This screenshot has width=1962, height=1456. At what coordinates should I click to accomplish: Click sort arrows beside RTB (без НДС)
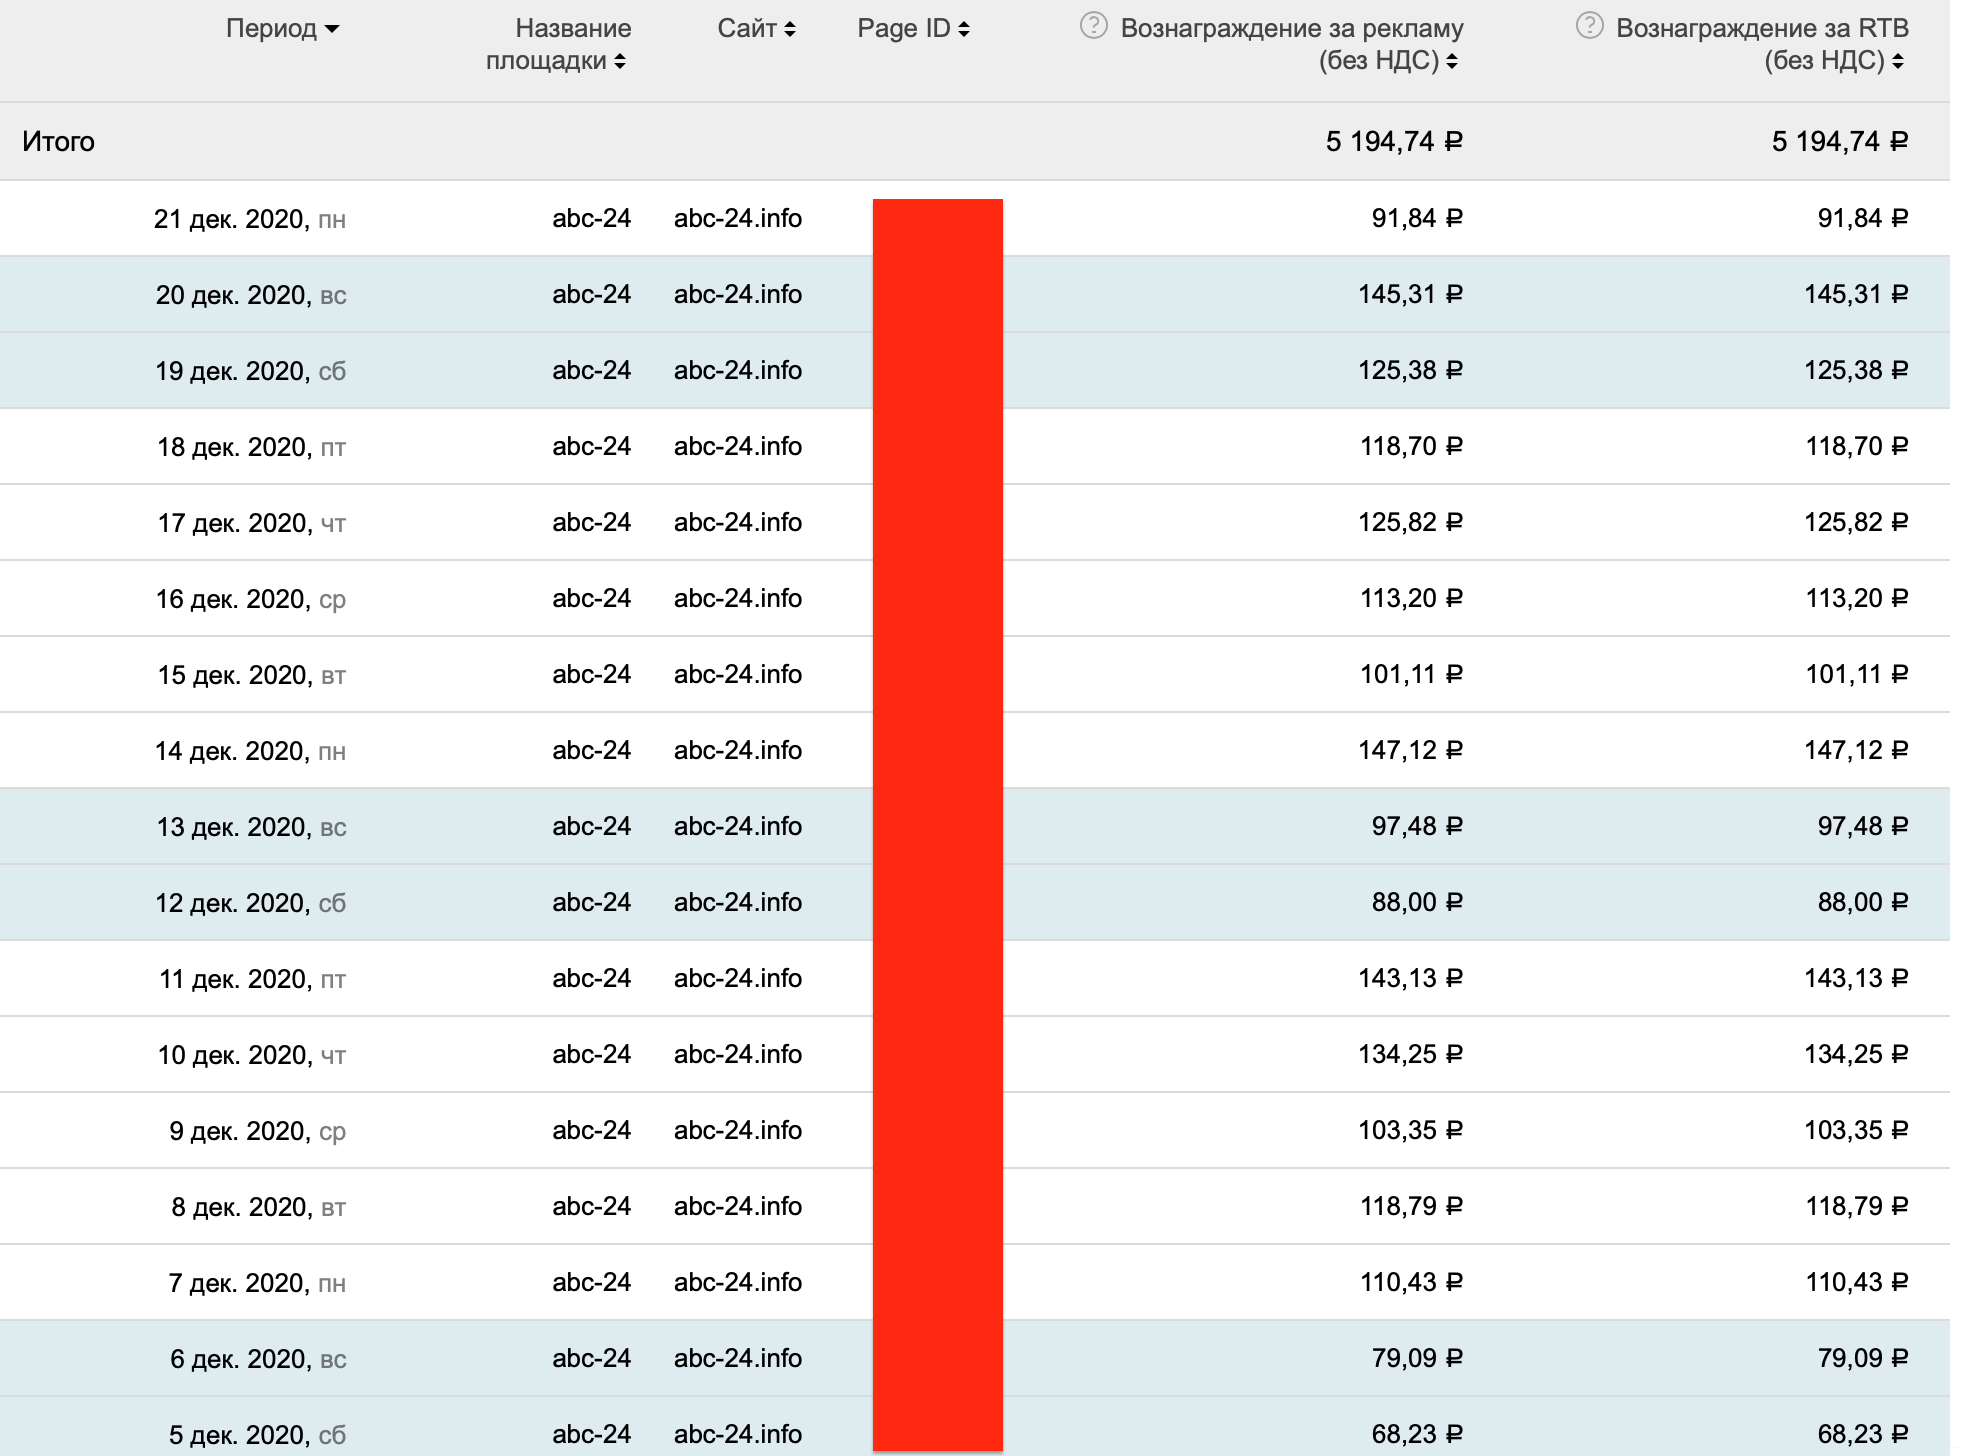coord(1898,62)
